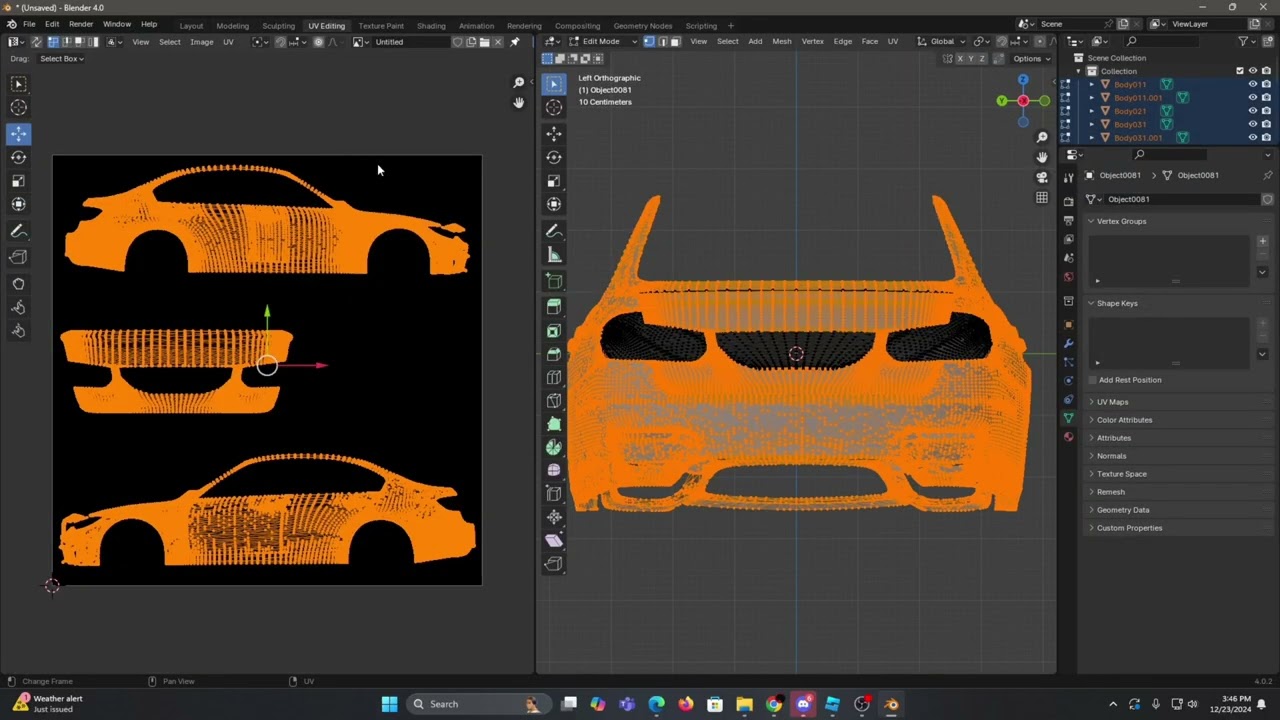Add a new vertex group with plus button
The width and height of the screenshot is (1280, 720).
tap(1262, 241)
